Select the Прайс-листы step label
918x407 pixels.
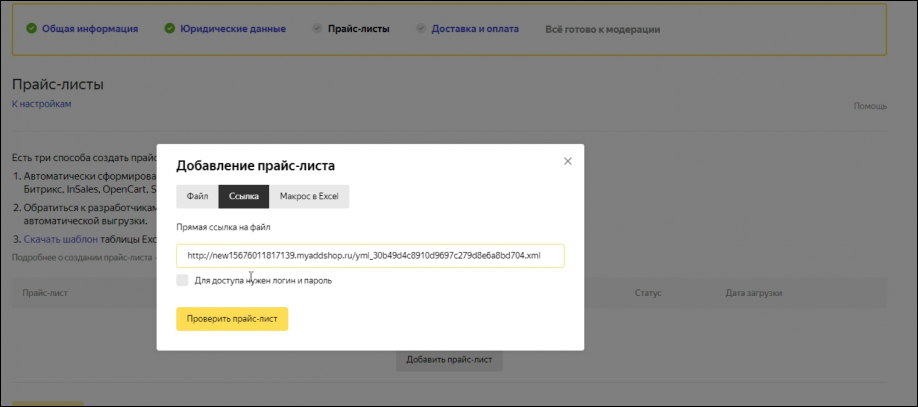click(x=358, y=29)
